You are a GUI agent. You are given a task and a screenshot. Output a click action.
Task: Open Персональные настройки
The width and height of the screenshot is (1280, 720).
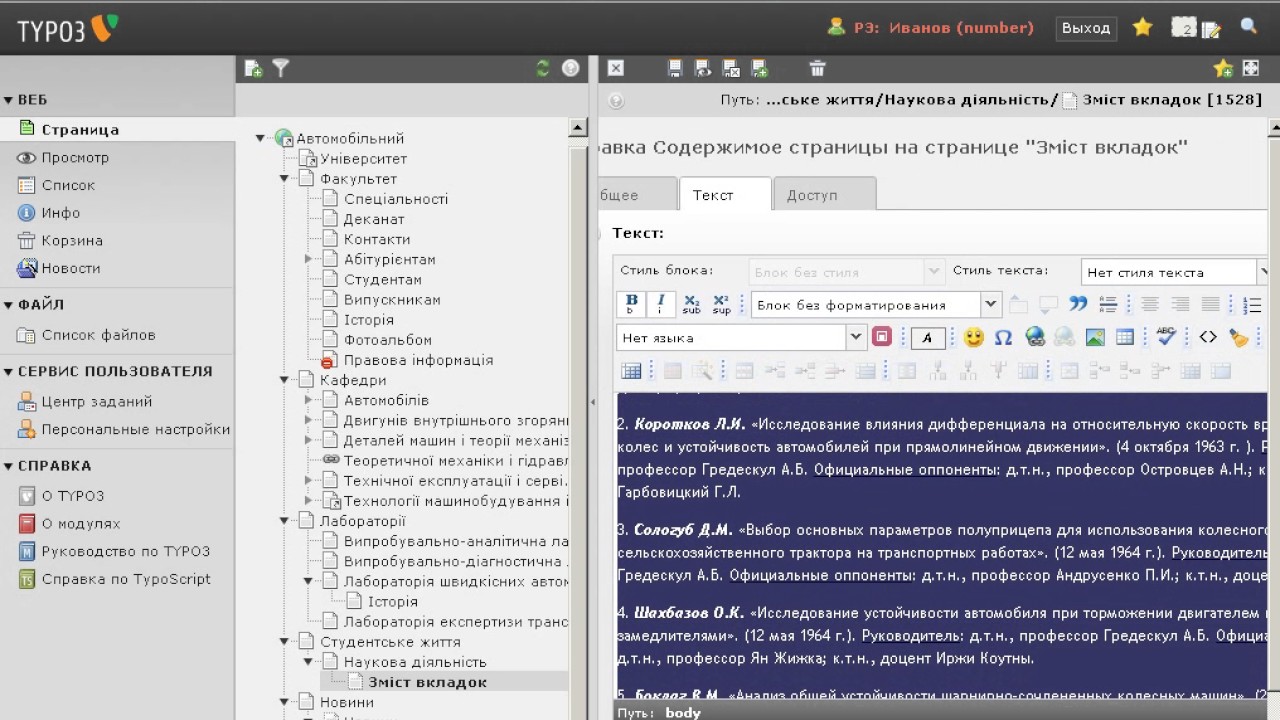(136, 429)
